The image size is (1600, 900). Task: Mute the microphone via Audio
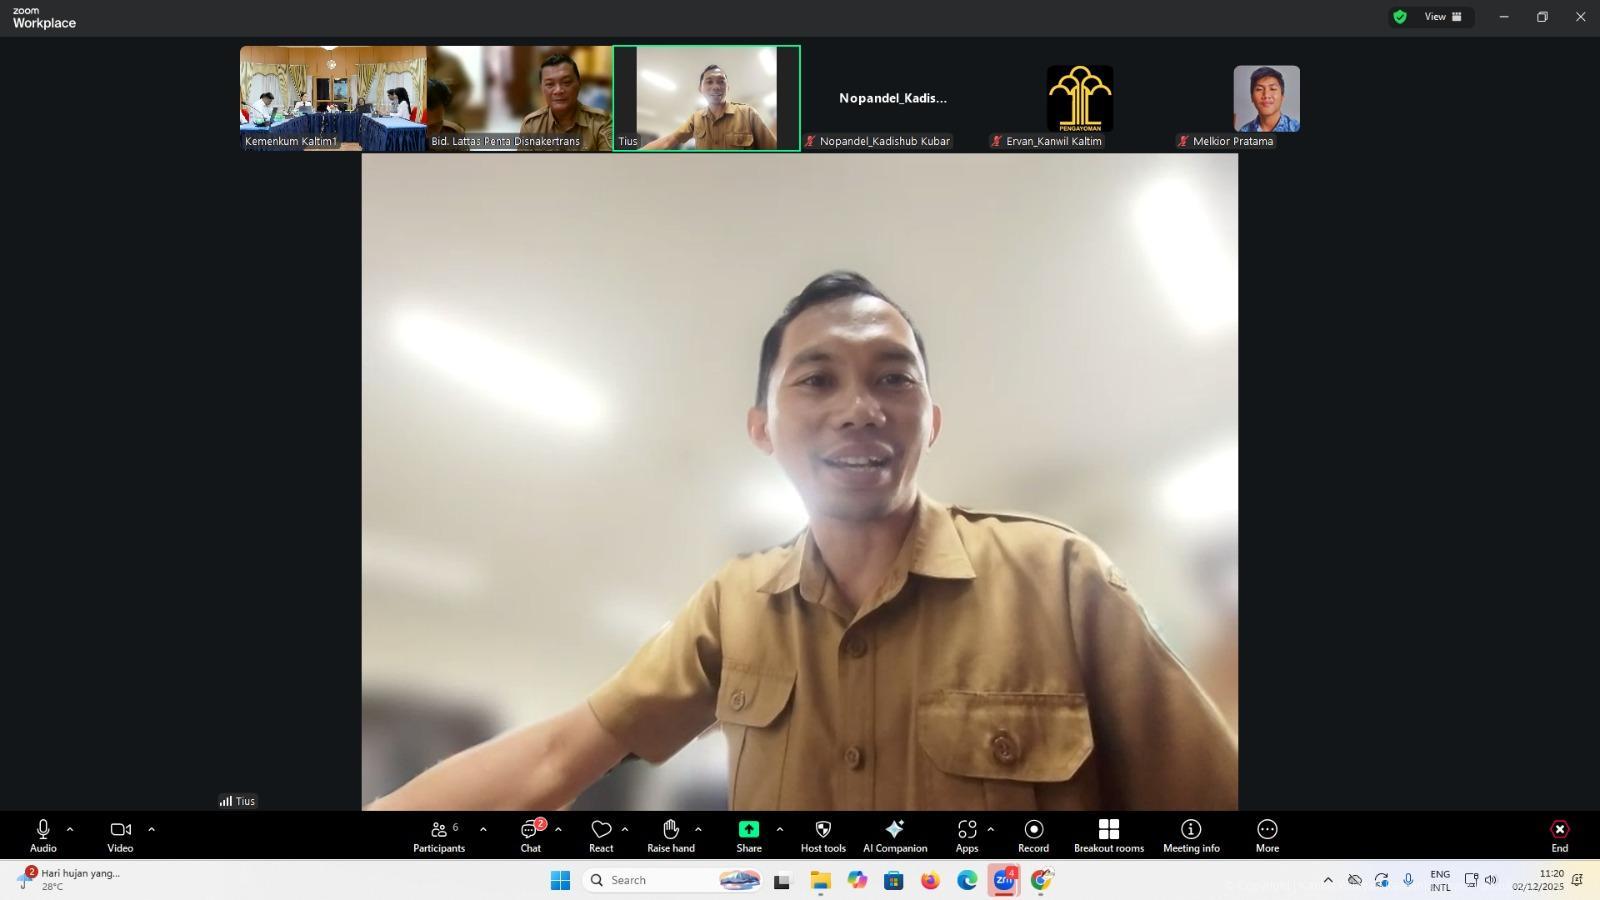[43, 836]
